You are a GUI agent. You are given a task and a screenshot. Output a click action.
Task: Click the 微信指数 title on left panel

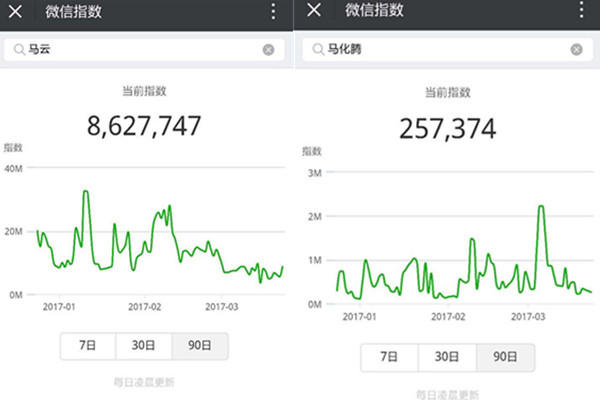tap(73, 11)
